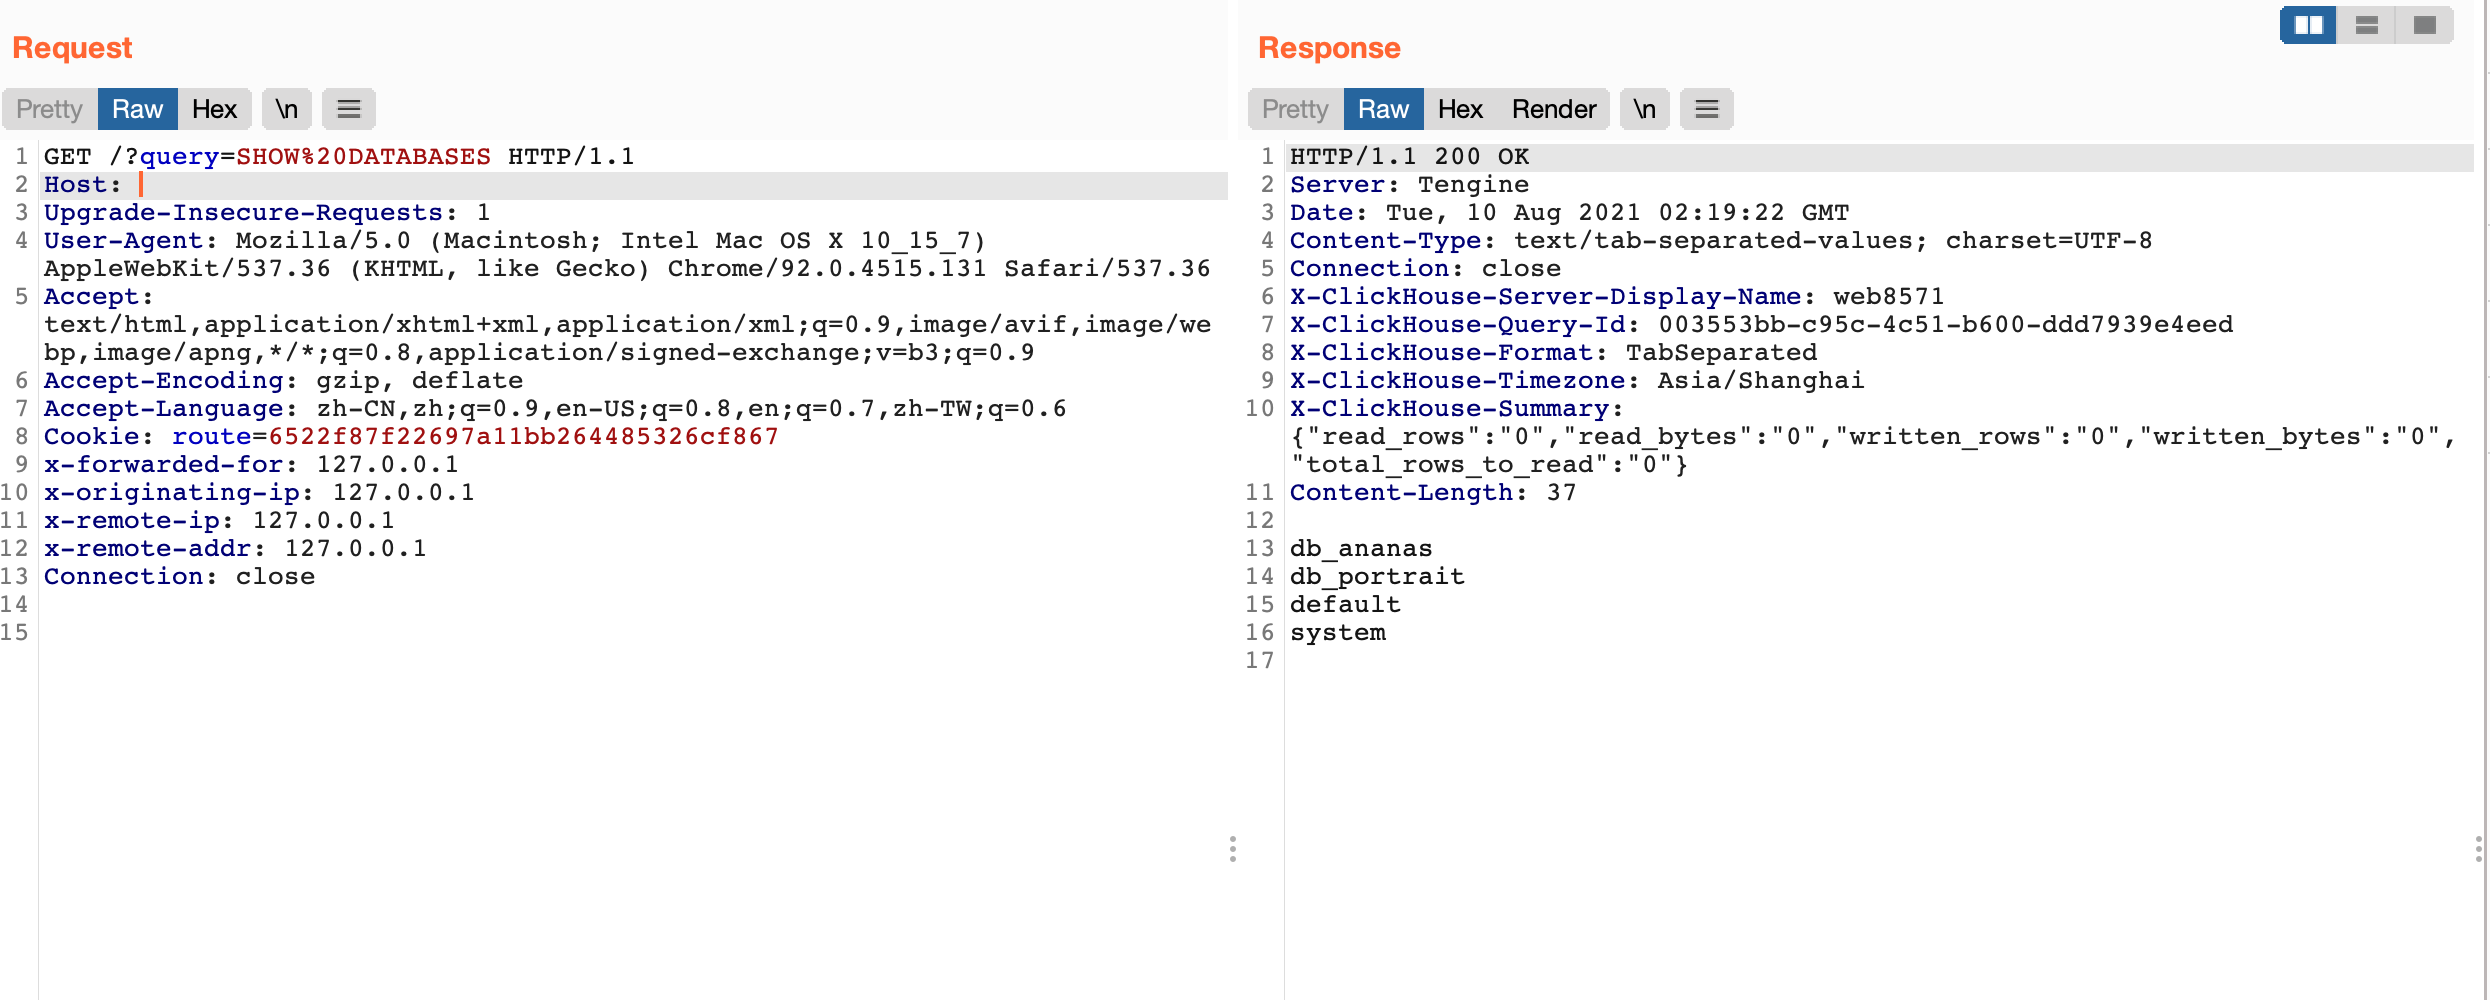Open the Response panel hamburger options menu
The image size is (2490, 1000).
point(1706,109)
